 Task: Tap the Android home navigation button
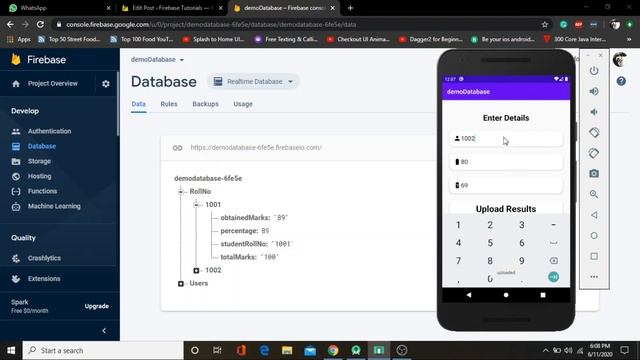tap(506, 295)
